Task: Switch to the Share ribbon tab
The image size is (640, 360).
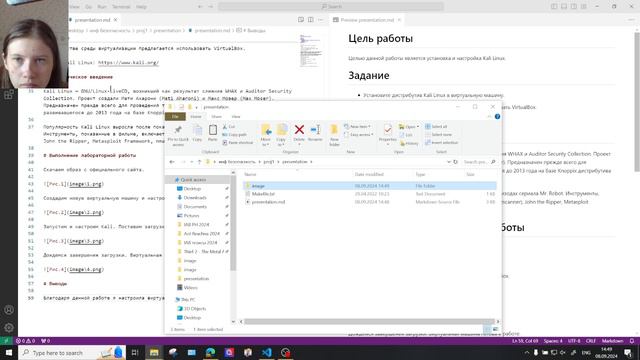Action: coord(216,117)
